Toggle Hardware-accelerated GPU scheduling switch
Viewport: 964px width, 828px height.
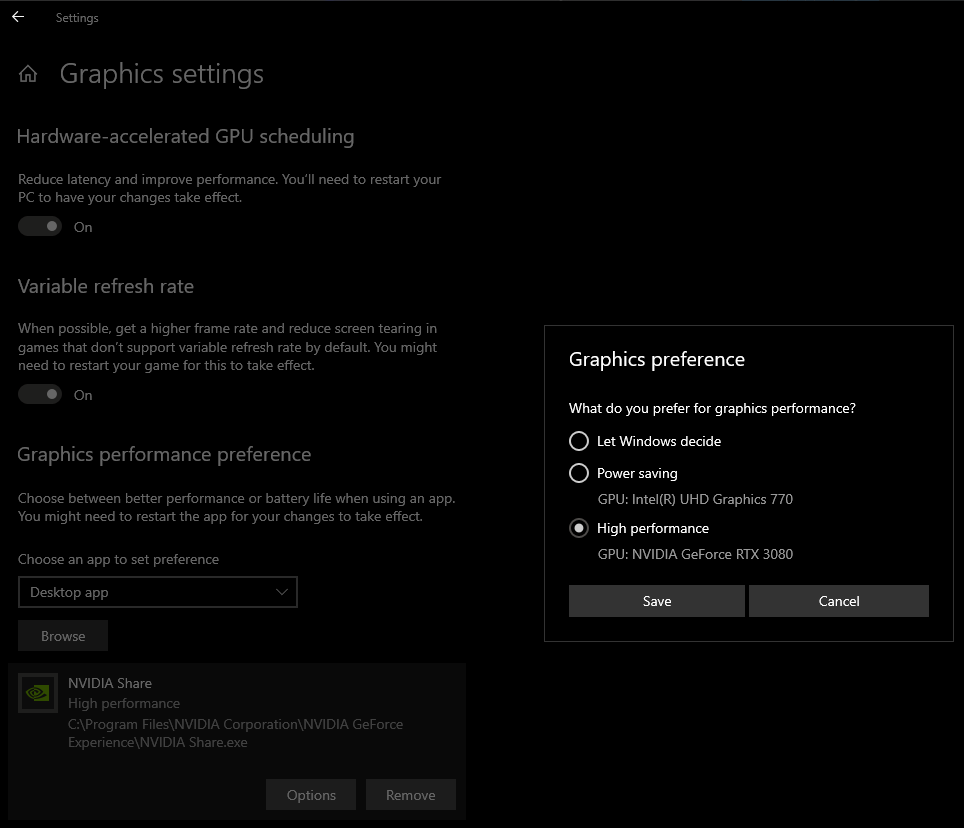40,226
